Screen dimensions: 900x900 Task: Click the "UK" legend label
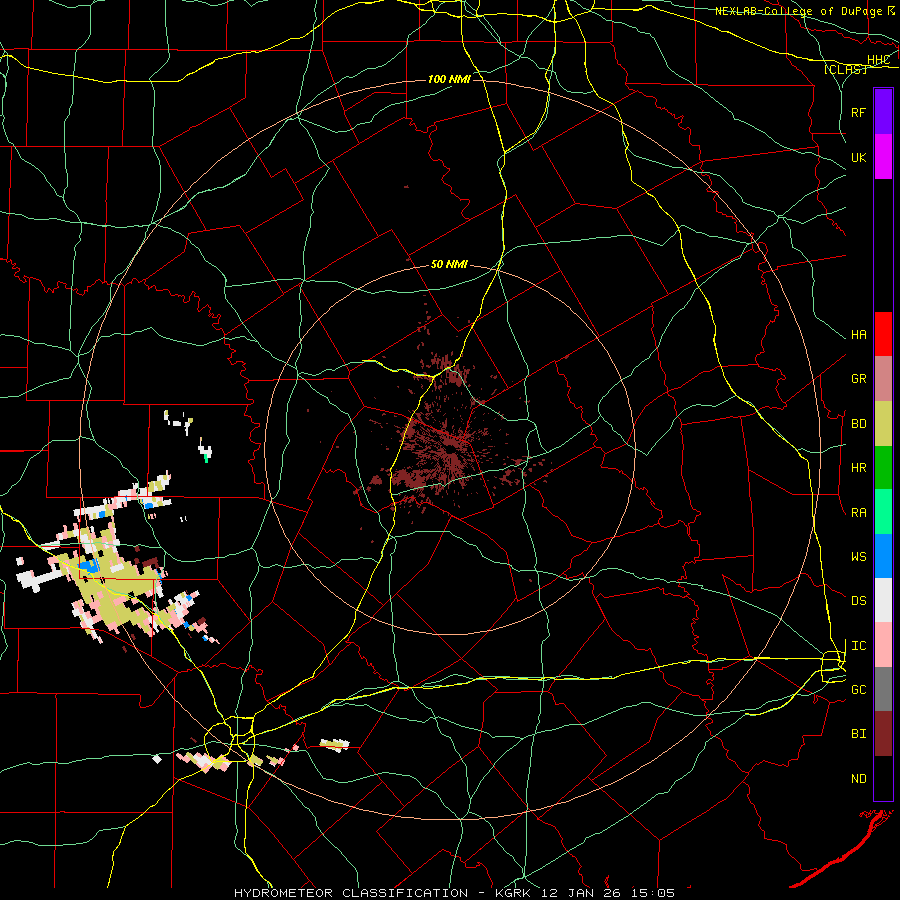coord(858,158)
